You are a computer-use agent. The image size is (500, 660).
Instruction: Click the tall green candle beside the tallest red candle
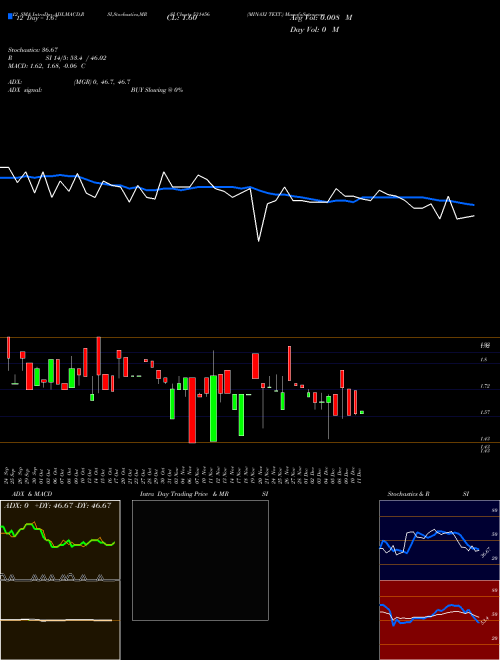213,408
